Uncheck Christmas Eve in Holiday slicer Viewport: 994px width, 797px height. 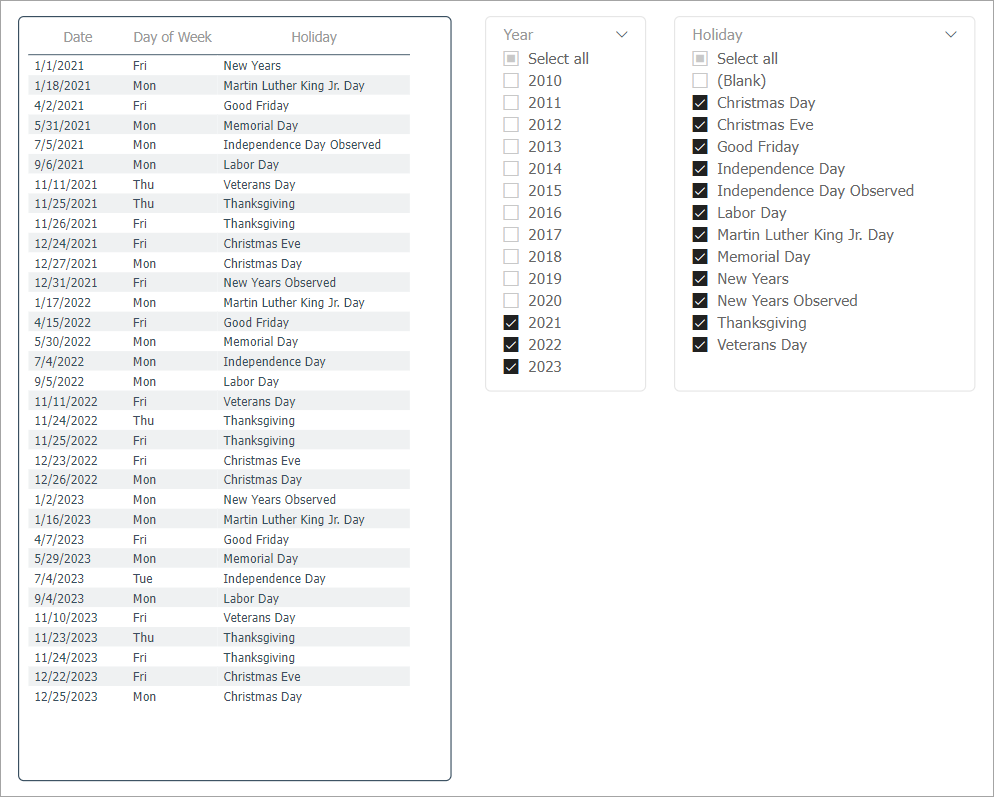[x=700, y=125]
